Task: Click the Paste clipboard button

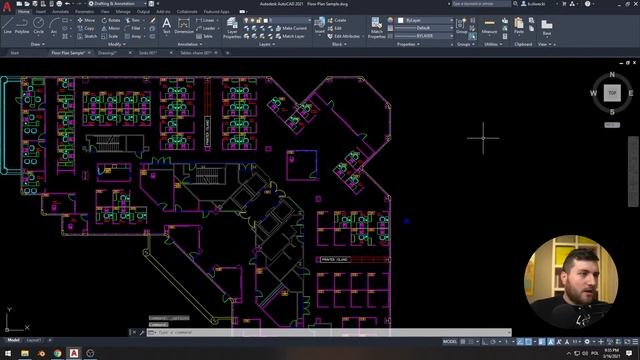Action: coord(519,25)
